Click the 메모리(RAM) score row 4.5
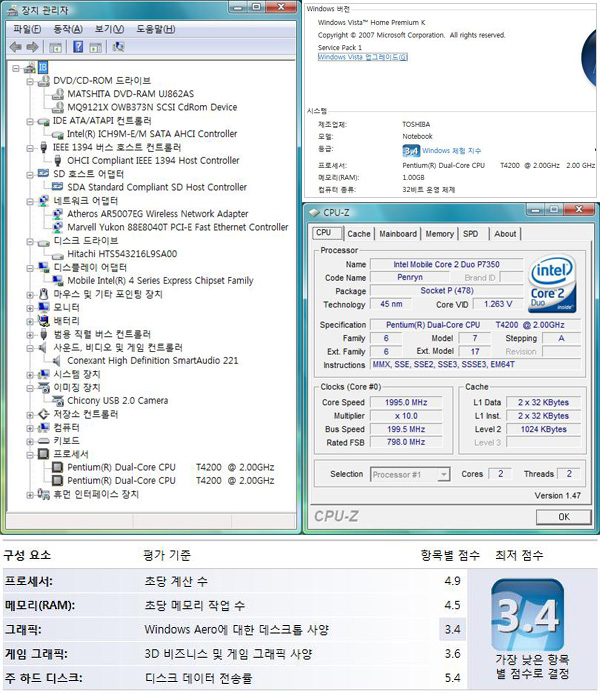The height and width of the screenshot is (694, 600). (235, 605)
